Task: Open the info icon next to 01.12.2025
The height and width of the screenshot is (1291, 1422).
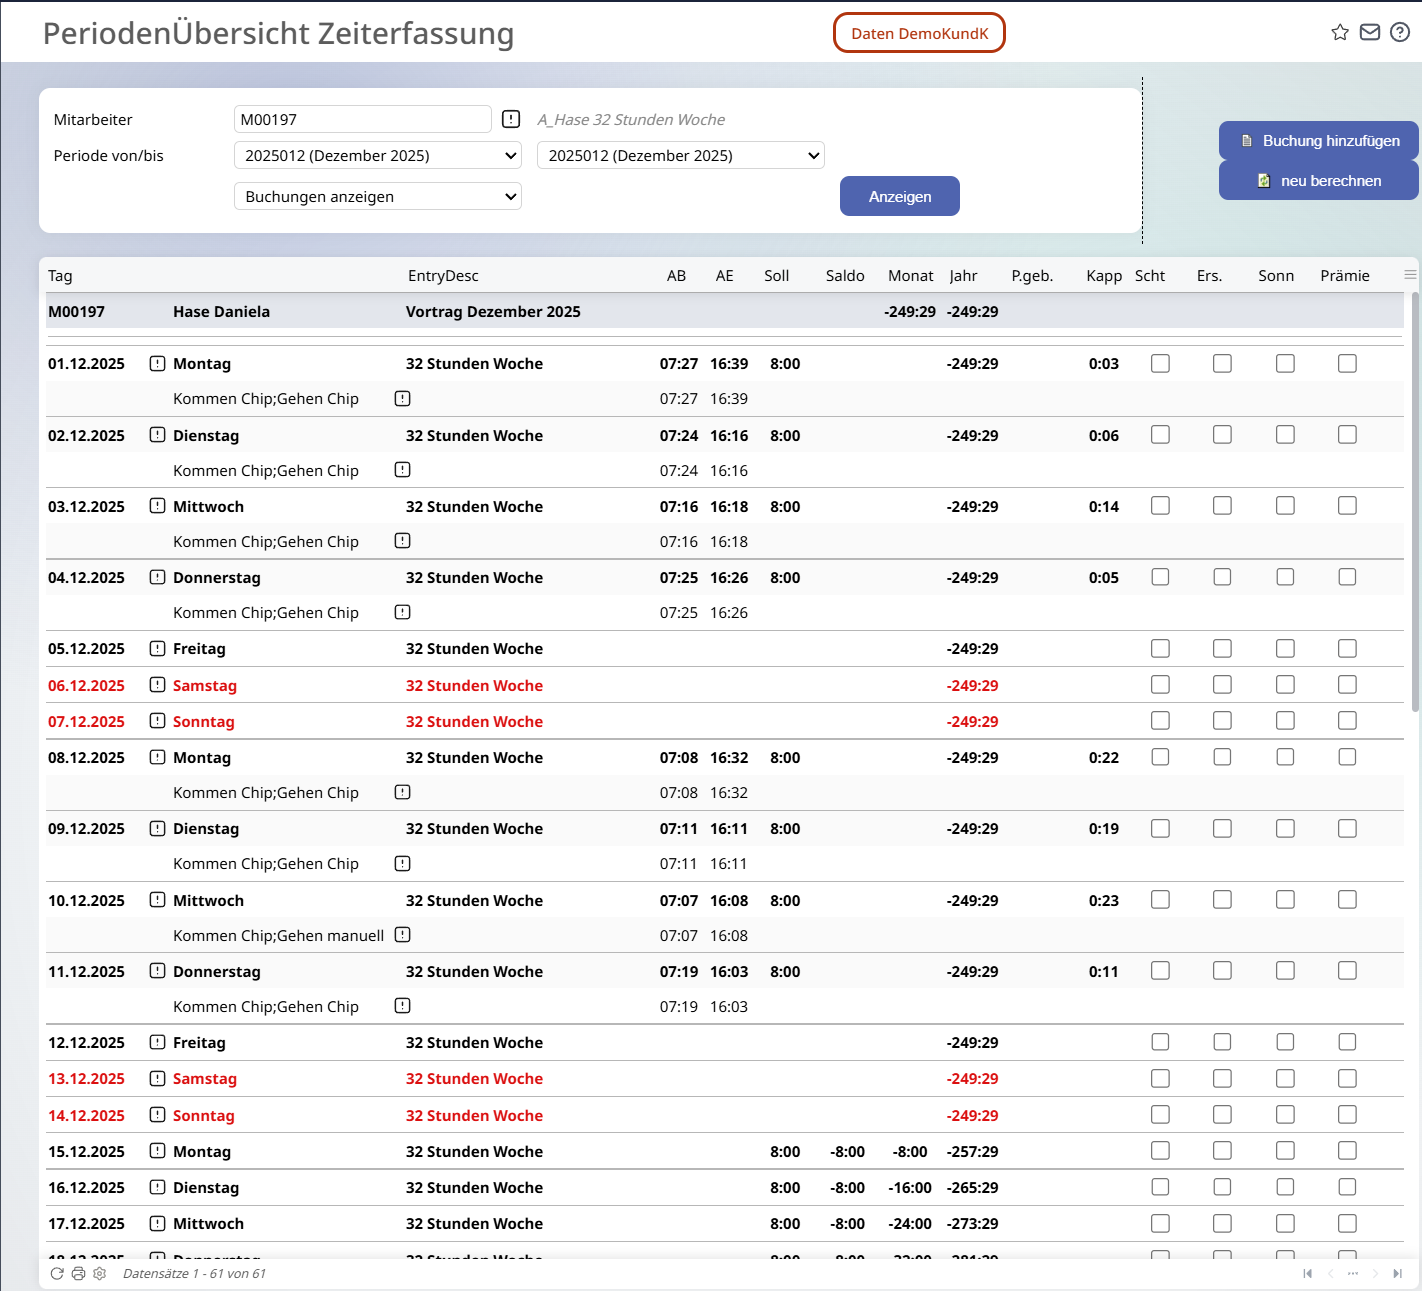Action: 157,363
